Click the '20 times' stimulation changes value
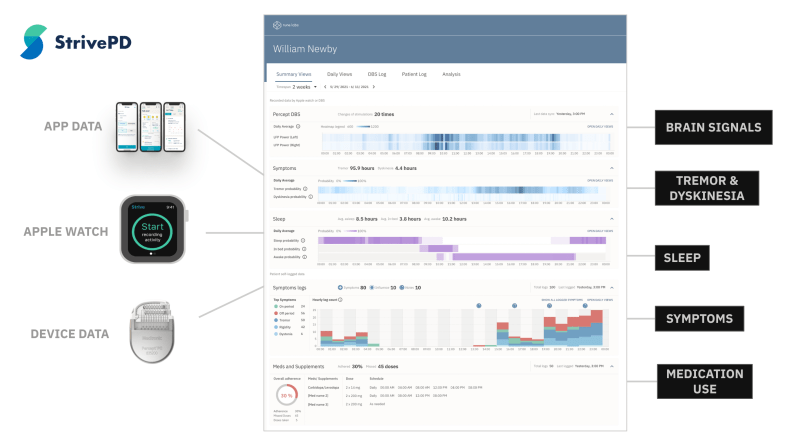This screenshot has width=800, height=448. click(x=384, y=114)
